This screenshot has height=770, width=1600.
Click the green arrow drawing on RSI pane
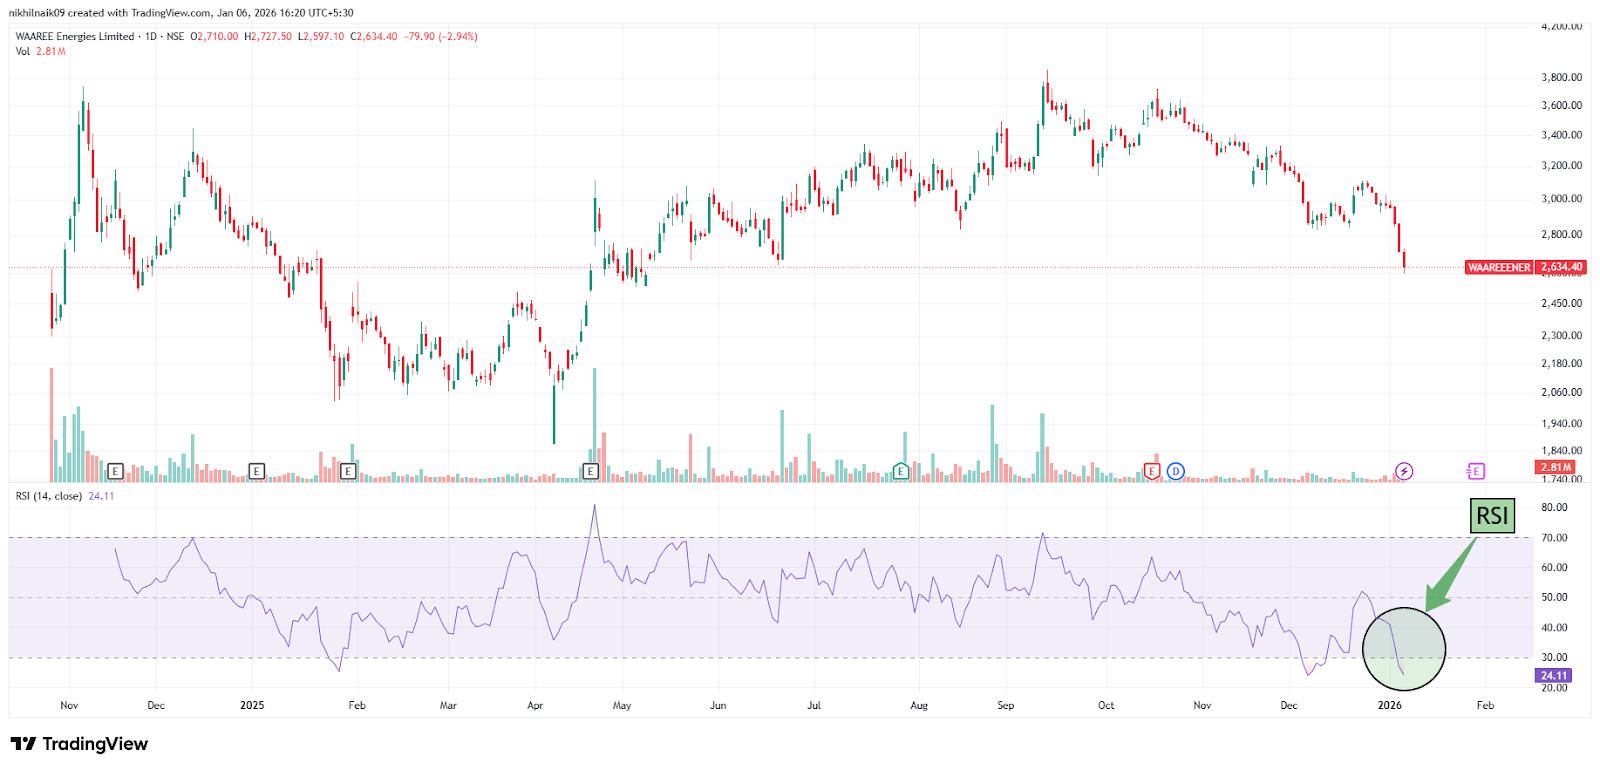point(1450,576)
